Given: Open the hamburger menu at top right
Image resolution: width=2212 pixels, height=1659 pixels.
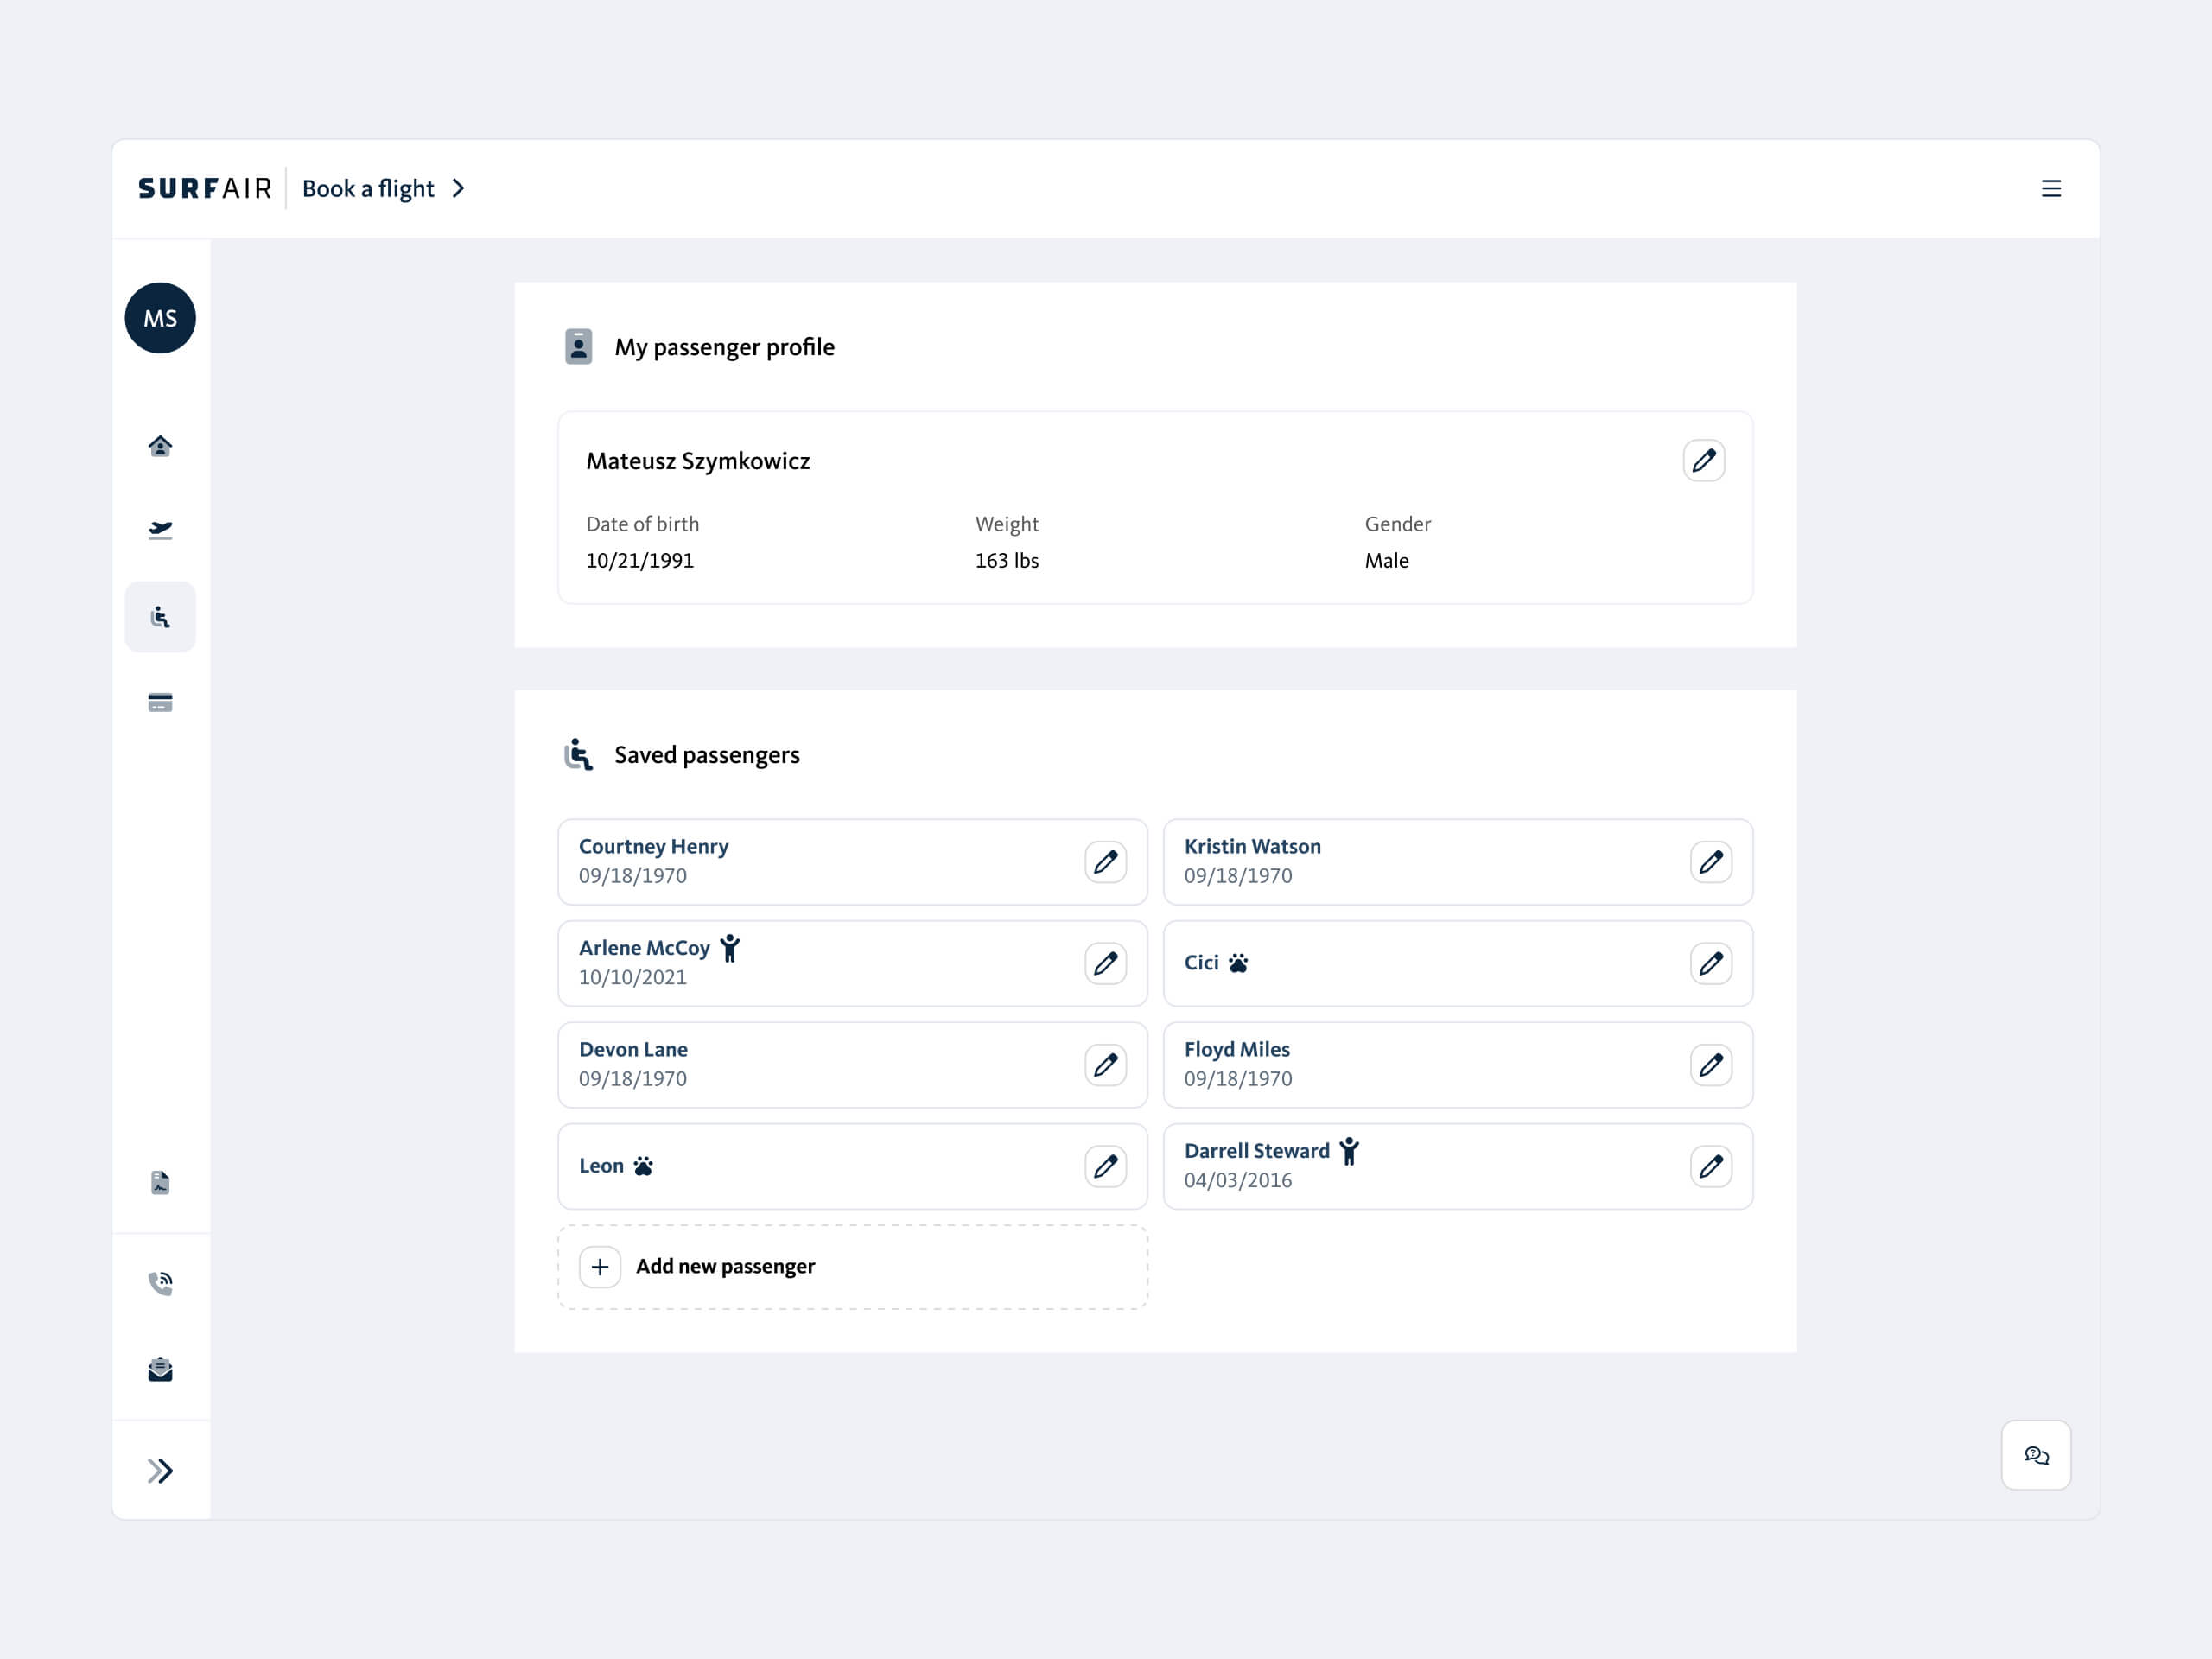Looking at the screenshot, I should (2051, 189).
